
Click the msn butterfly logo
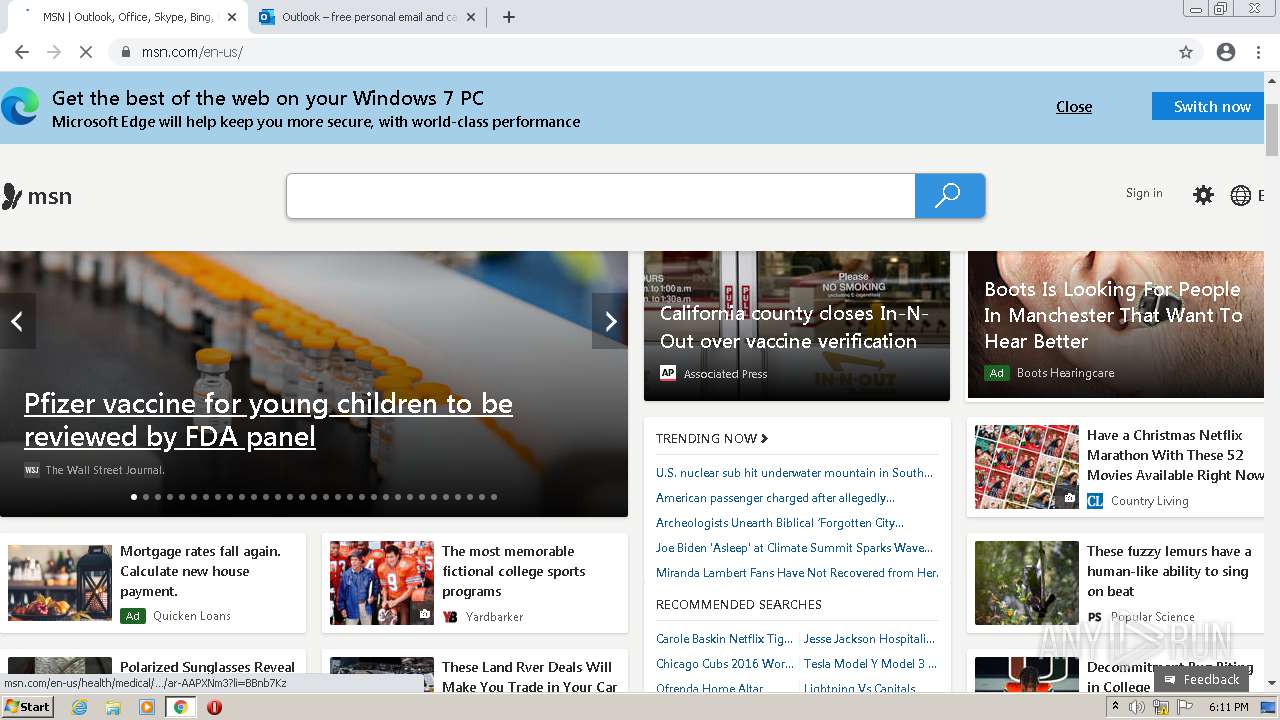37,196
